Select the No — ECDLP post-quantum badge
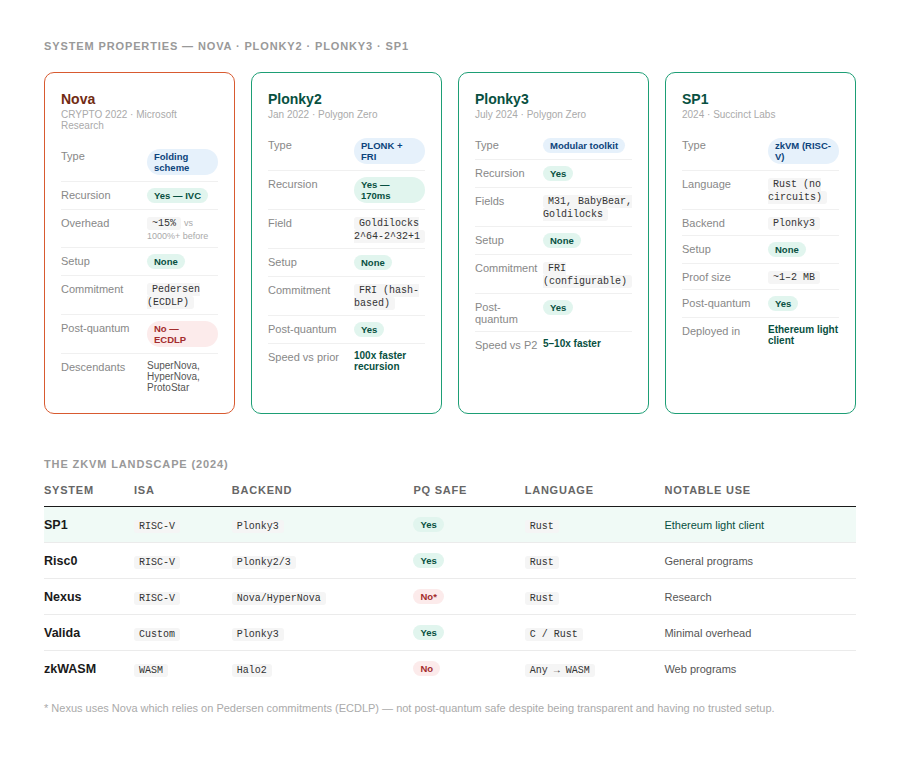This screenshot has height=758, width=900. (x=183, y=335)
